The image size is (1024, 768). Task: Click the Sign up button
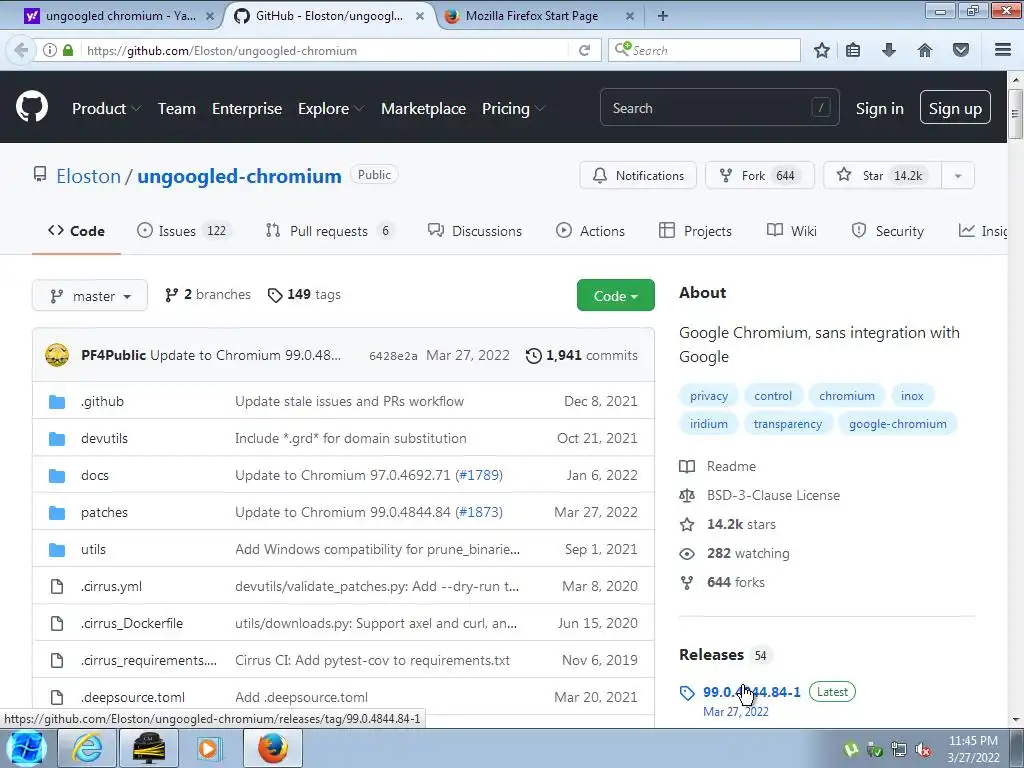(x=955, y=108)
